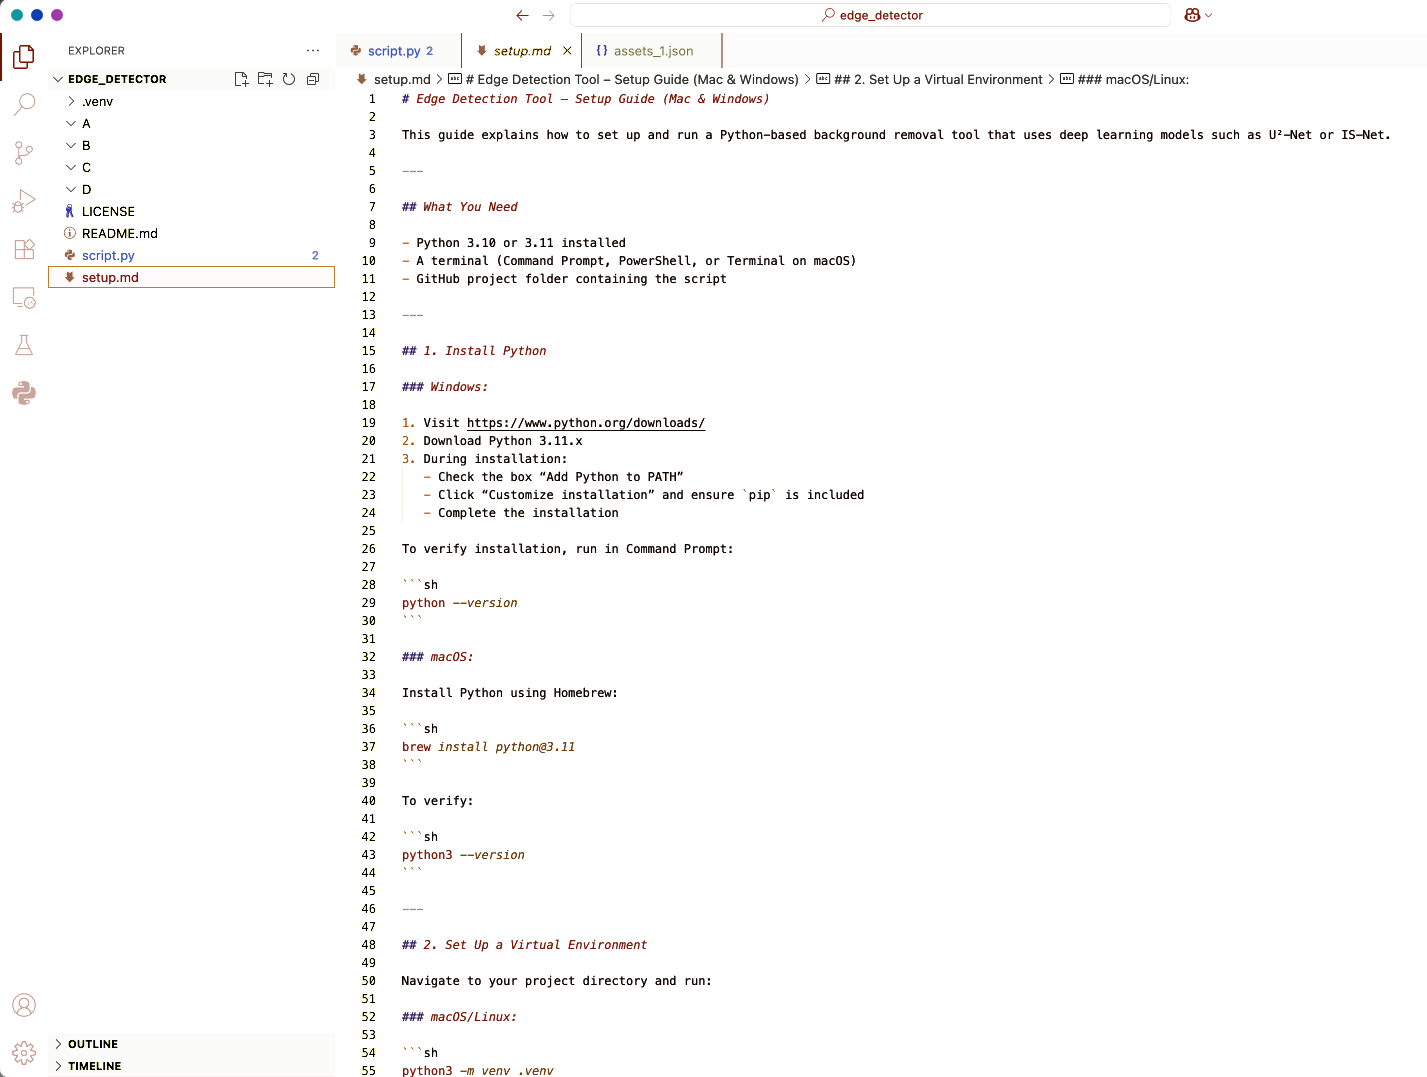Click the New File icon in Explorer
The image size is (1427, 1077).
pos(241,79)
